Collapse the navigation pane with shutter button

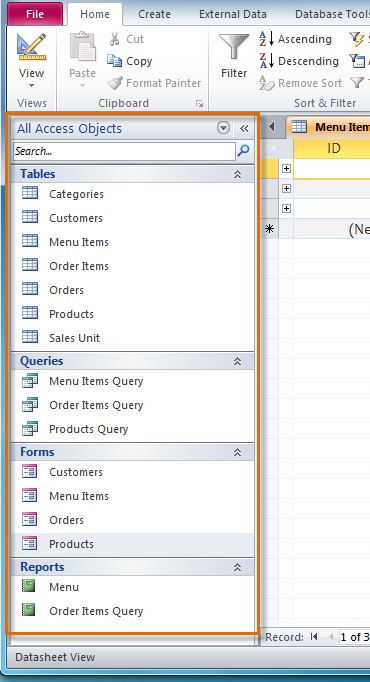[x=244, y=128]
